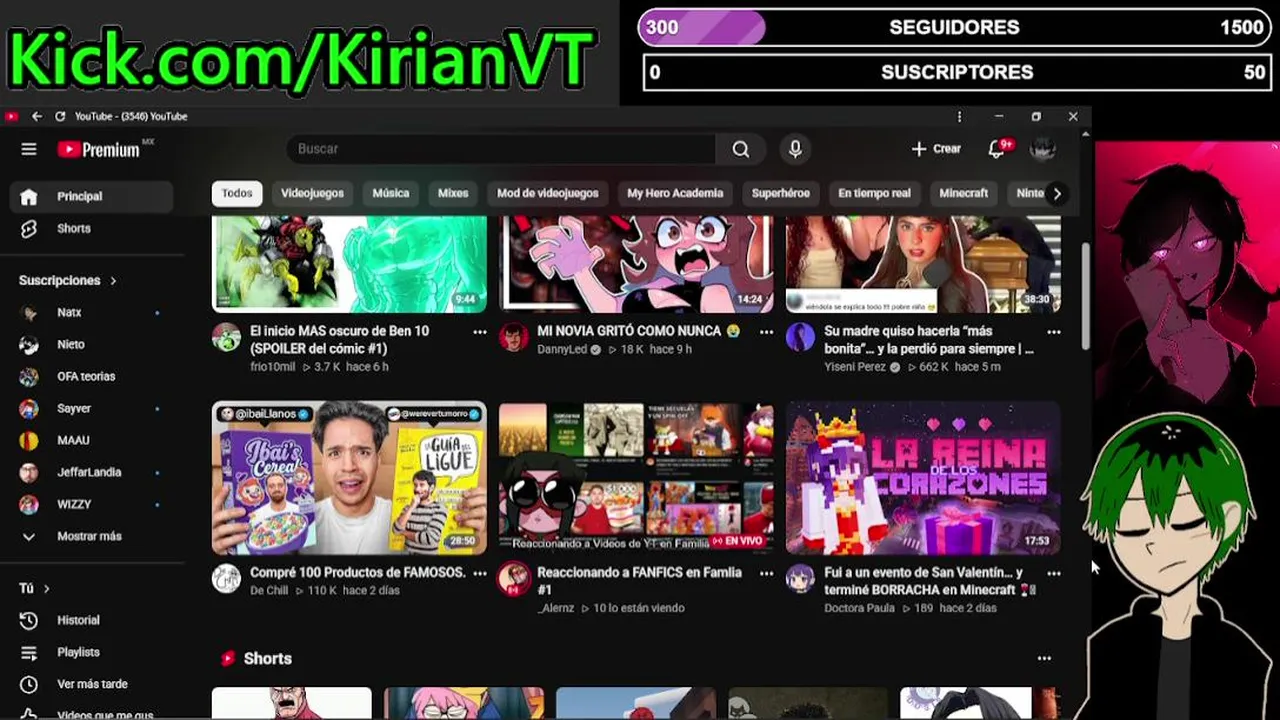Open frio10mil channel avatar
Viewport: 1280px width, 720px height.
click(227, 337)
